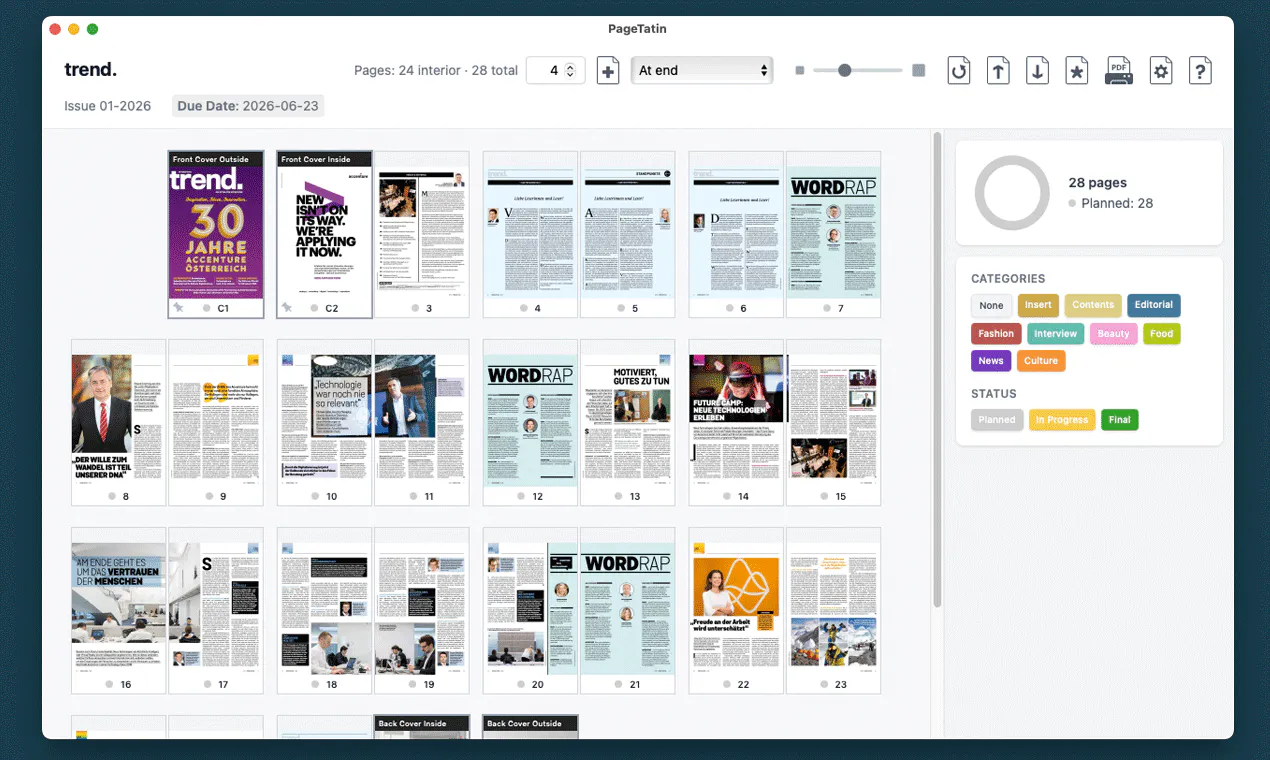Toggle the None category tag
The height and width of the screenshot is (760, 1270).
point(991,305)
